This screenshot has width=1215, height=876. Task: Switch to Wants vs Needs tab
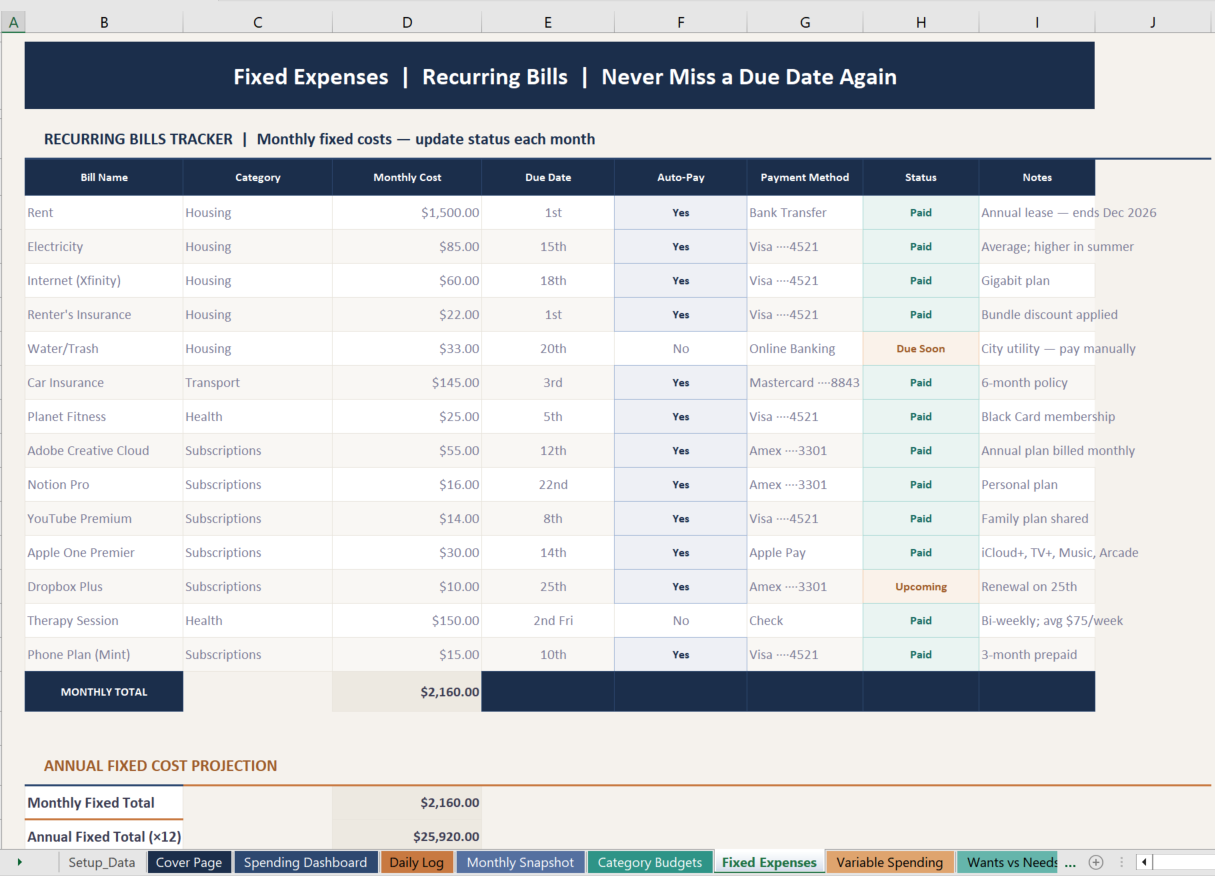[x=1008, y=862]
